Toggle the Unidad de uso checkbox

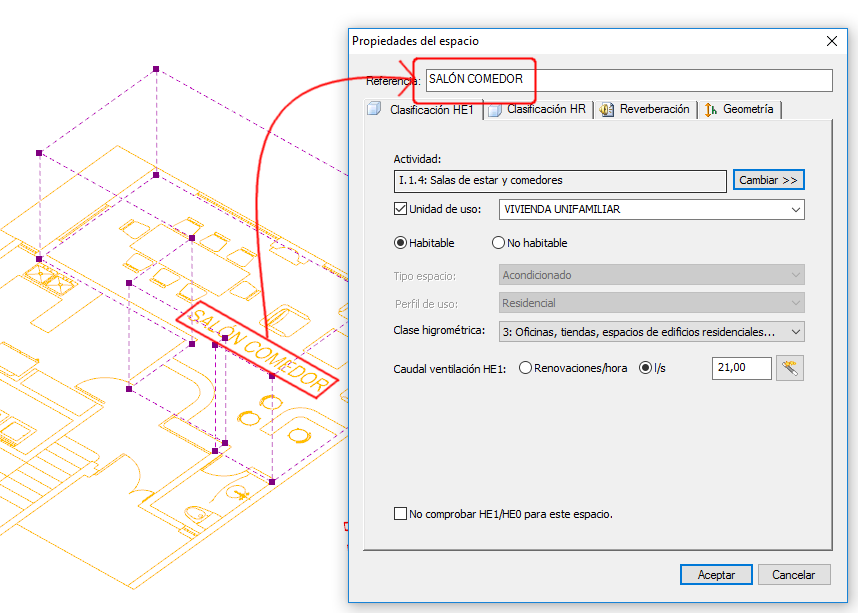pos(400,209)
